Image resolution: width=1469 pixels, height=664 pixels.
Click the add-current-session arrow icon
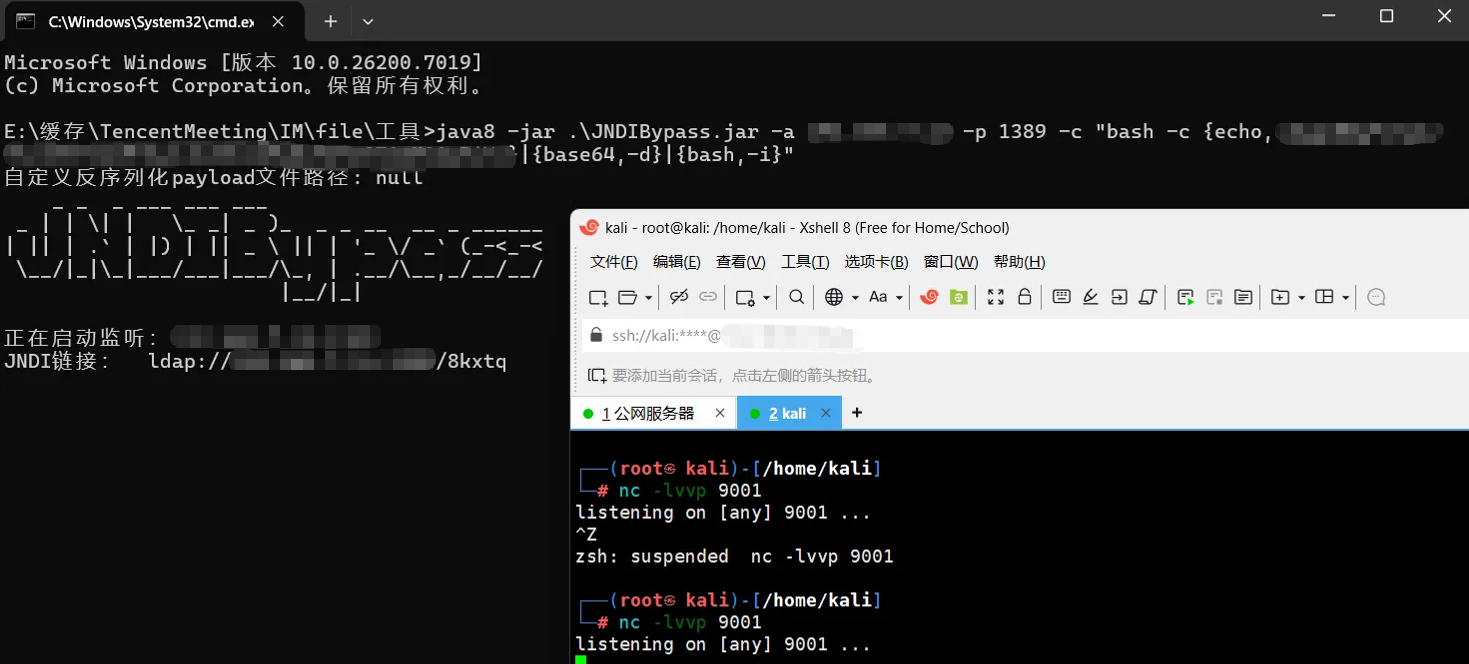597,376
